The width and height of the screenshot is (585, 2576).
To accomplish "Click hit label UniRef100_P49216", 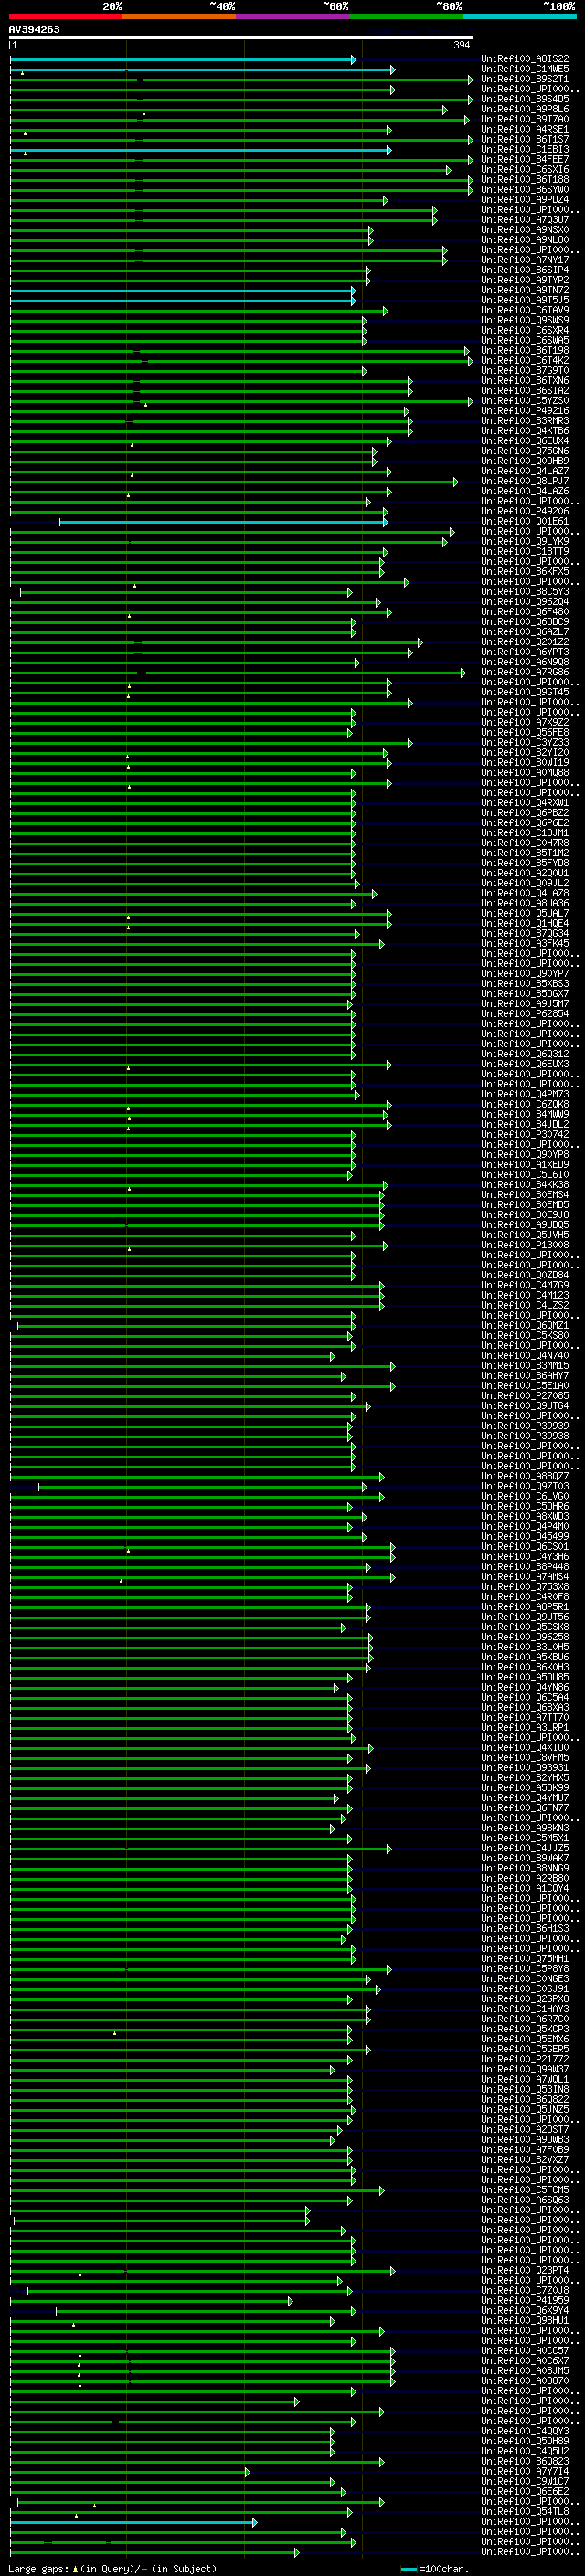I will point(525,411).
